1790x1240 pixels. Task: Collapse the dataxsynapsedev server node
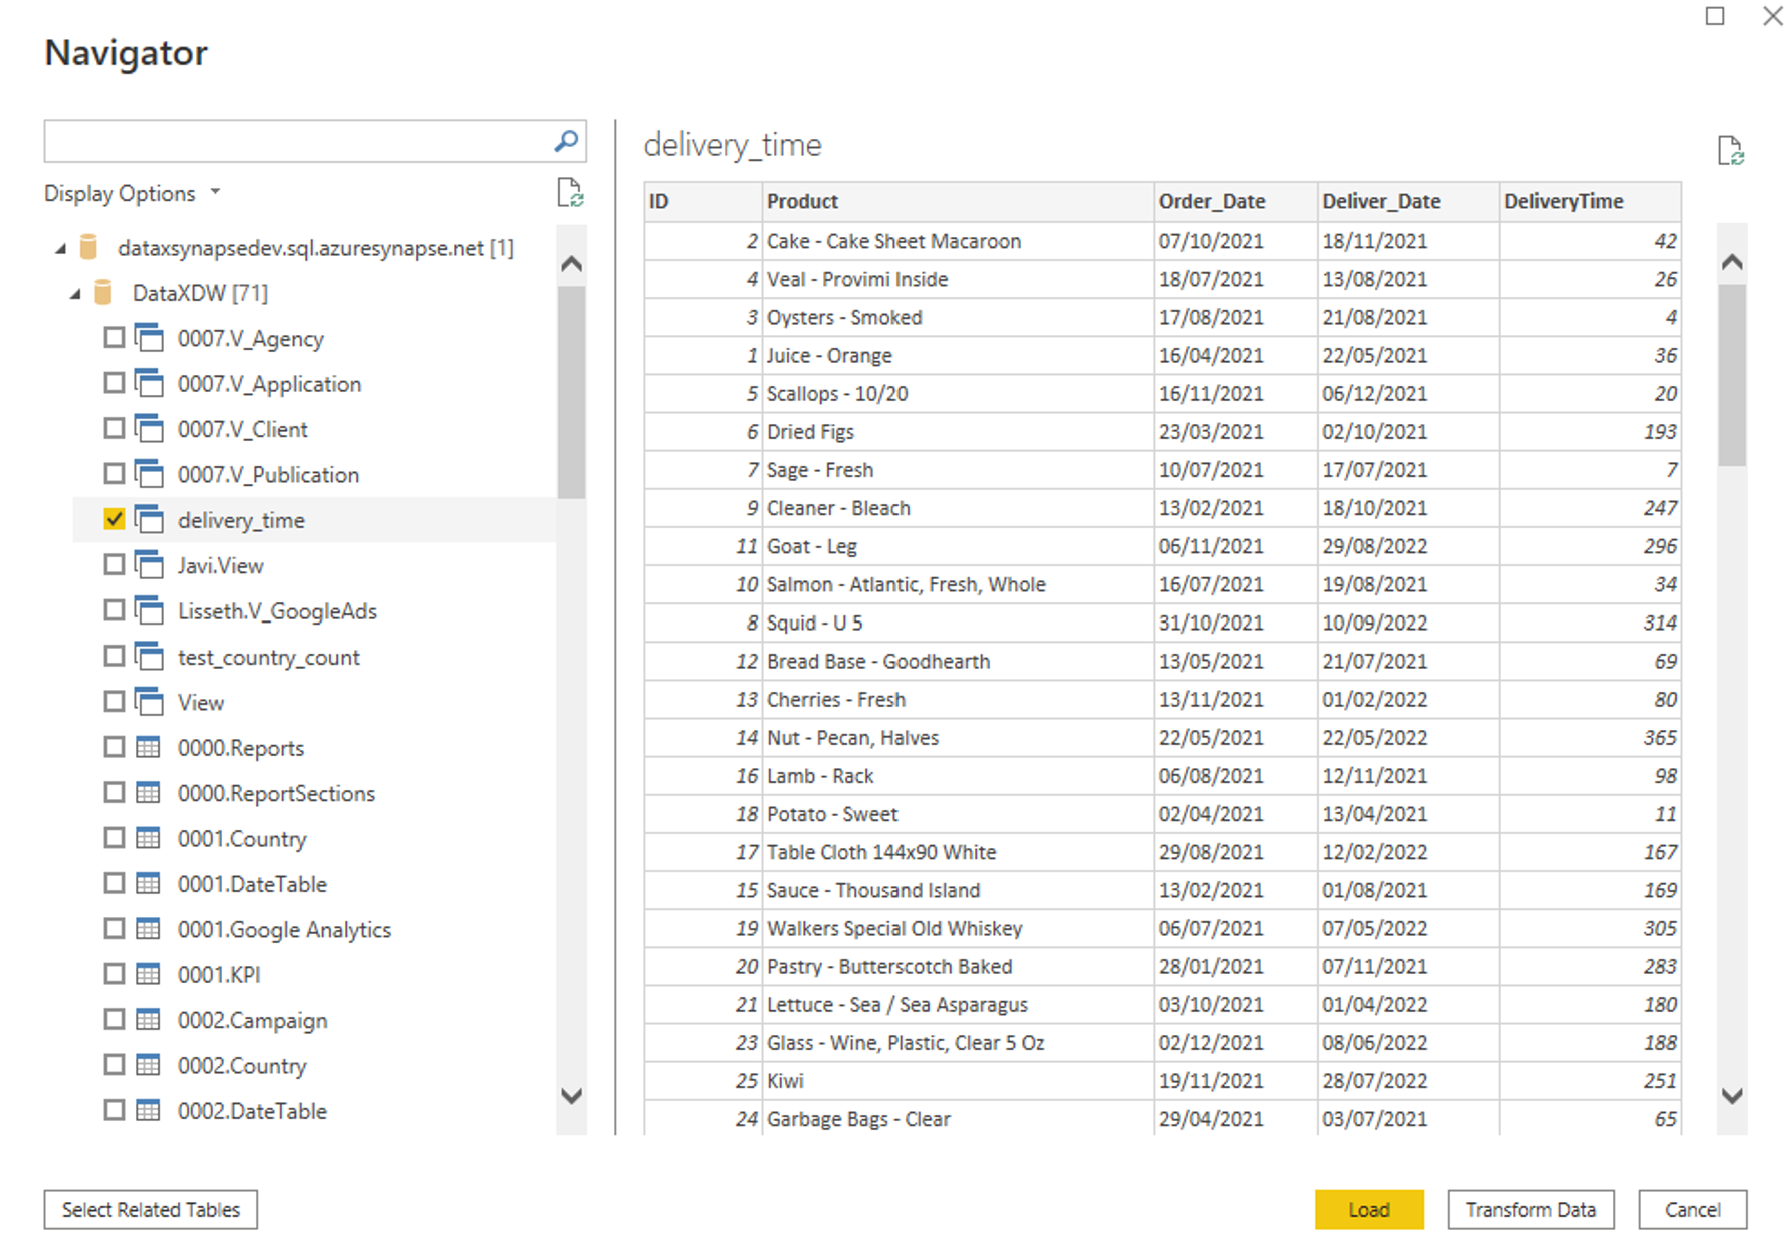coord(61,248)
